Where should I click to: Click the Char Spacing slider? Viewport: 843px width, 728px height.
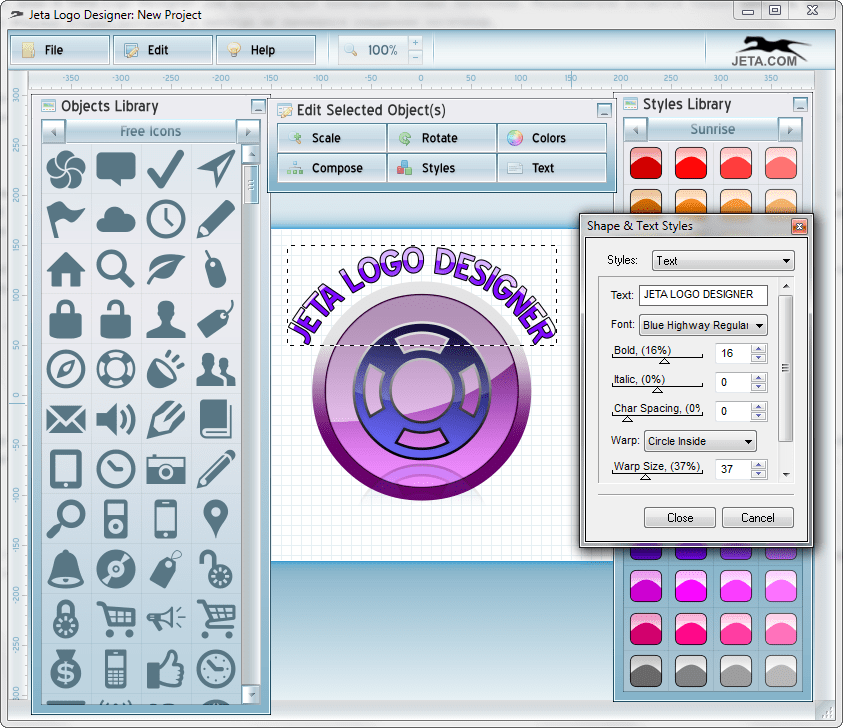pyautogui.click(x=658, y=416)
